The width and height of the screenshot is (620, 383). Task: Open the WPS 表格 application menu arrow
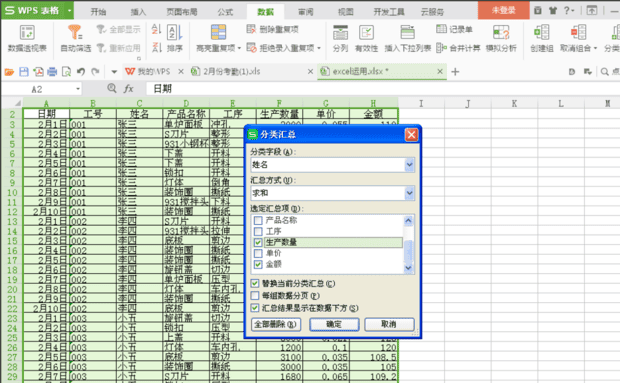point(69,11)
